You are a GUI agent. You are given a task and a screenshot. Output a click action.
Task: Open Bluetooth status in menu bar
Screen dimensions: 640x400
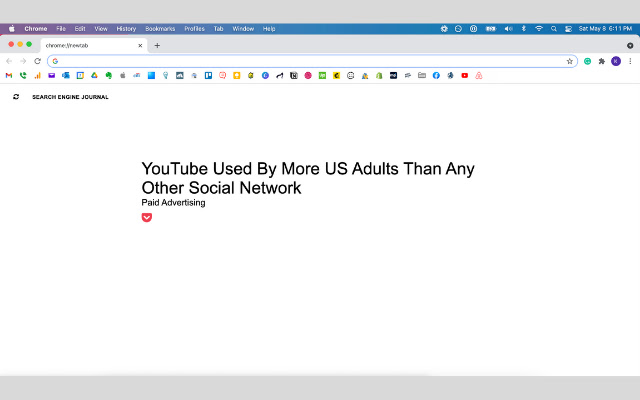click(x=524, y=29)
